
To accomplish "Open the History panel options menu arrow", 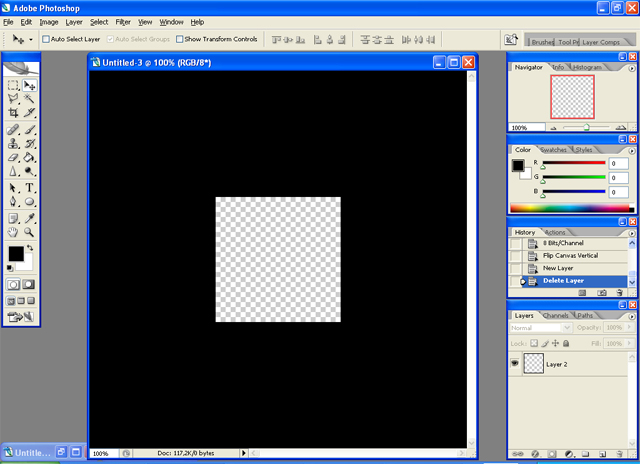I will (632, 233).
